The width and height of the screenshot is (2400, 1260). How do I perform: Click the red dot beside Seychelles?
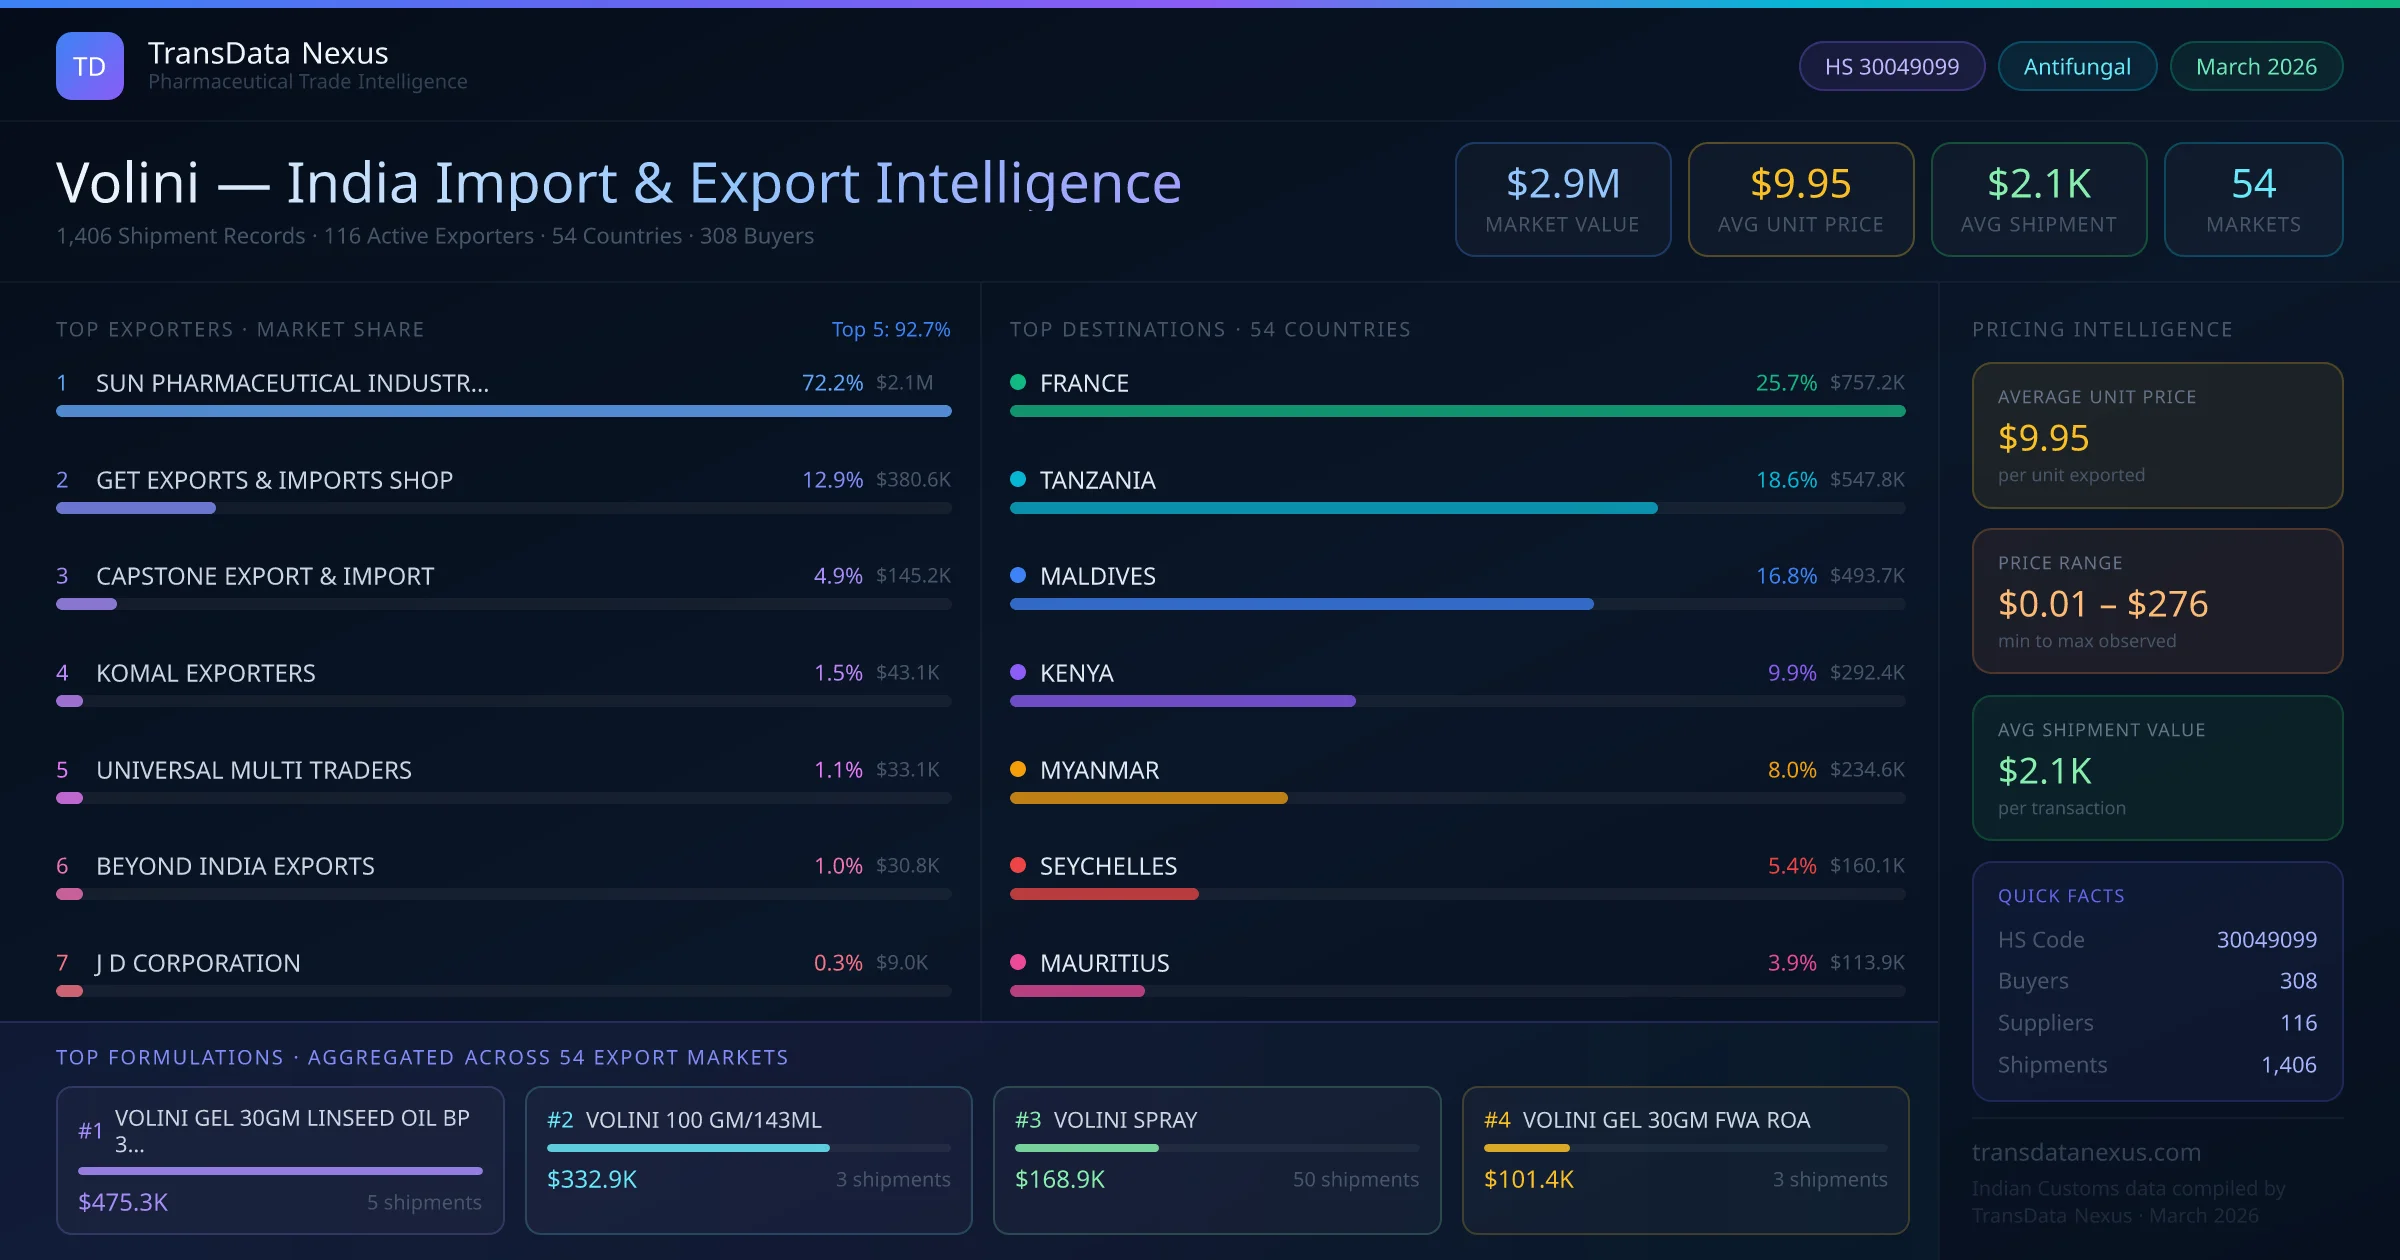[x=1018, y=865]
